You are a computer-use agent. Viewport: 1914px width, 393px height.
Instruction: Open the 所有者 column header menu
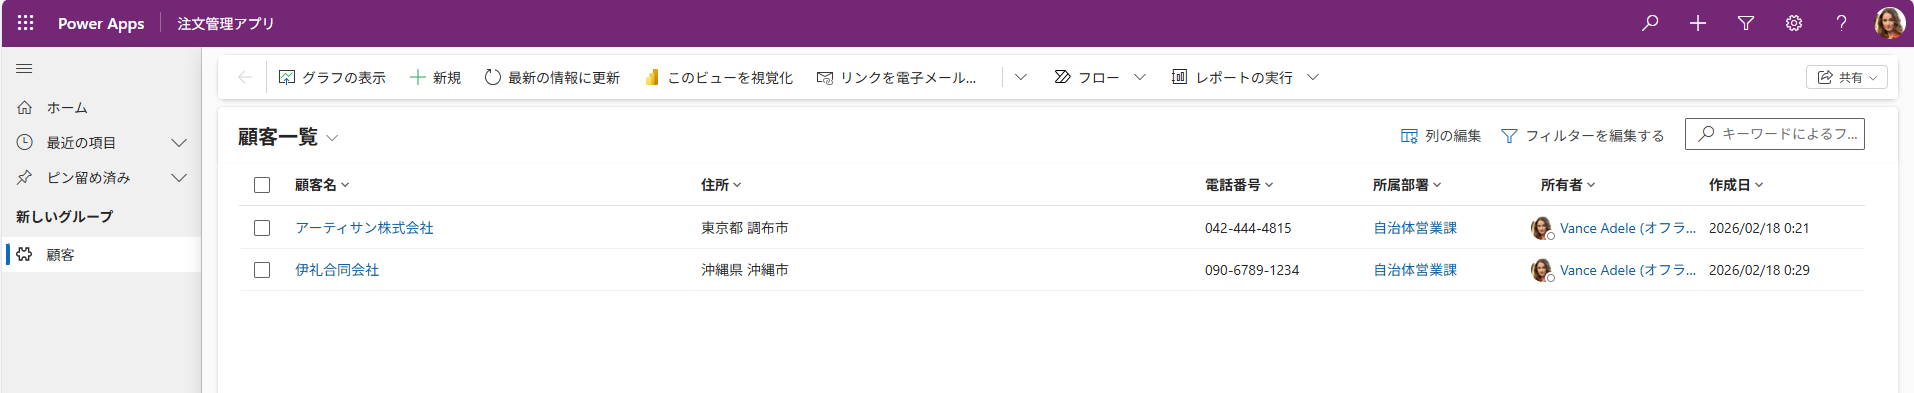pyautogui.click(x=1568, y=185)
